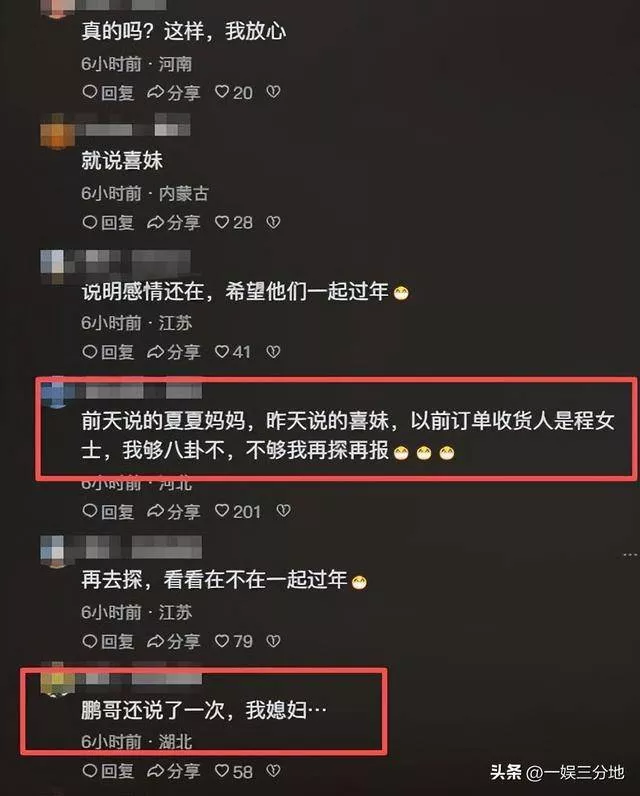Open the three-dot more options menu
The image size is (640, 796).
[x=630, y=554]
